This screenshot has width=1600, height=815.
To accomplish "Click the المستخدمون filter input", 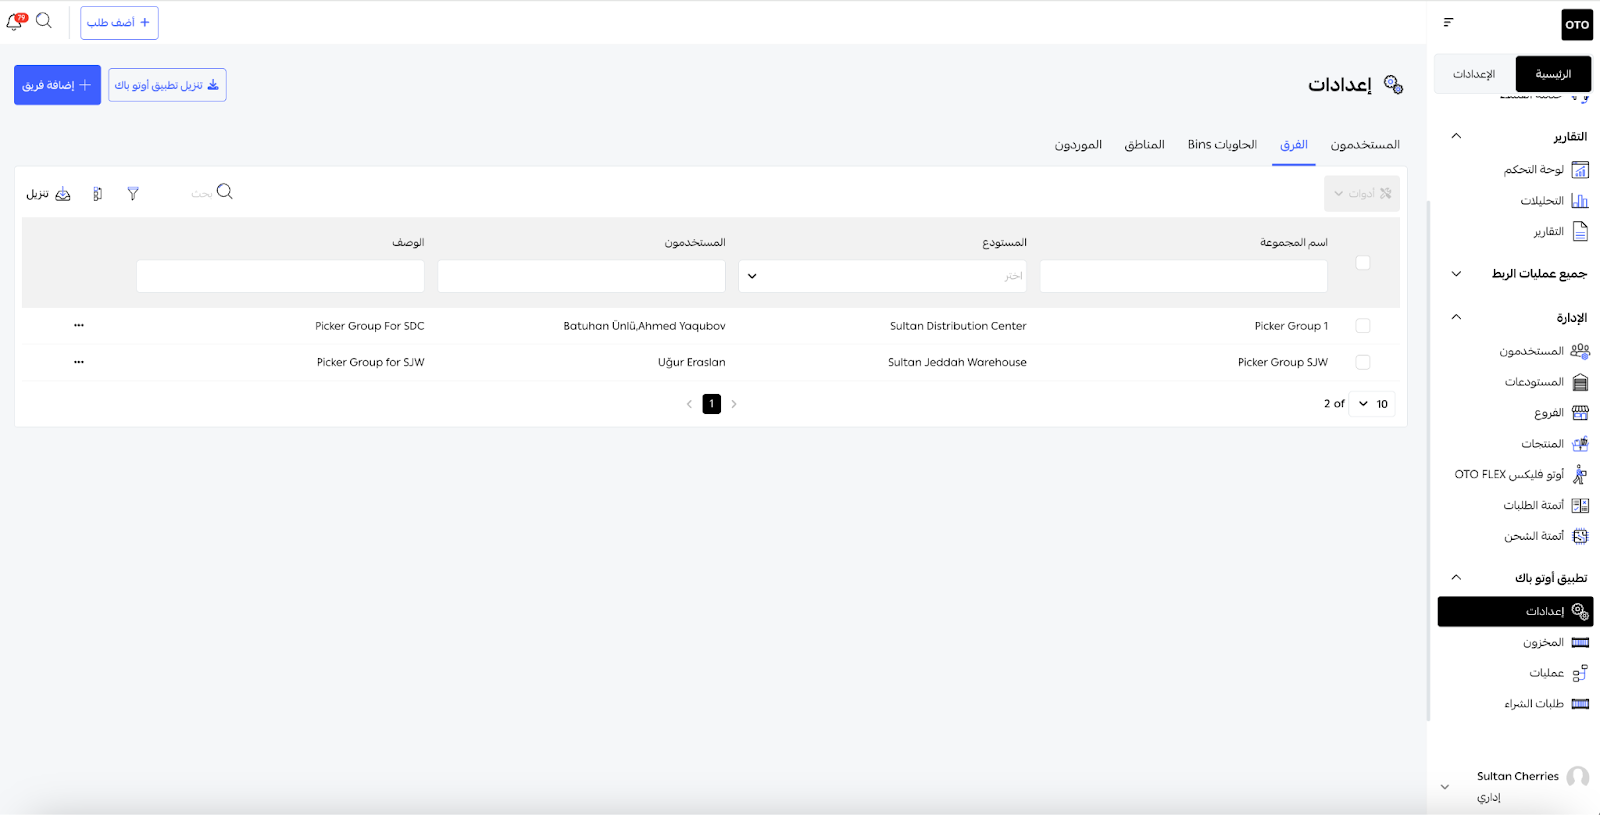I will (x=582, y=276).
